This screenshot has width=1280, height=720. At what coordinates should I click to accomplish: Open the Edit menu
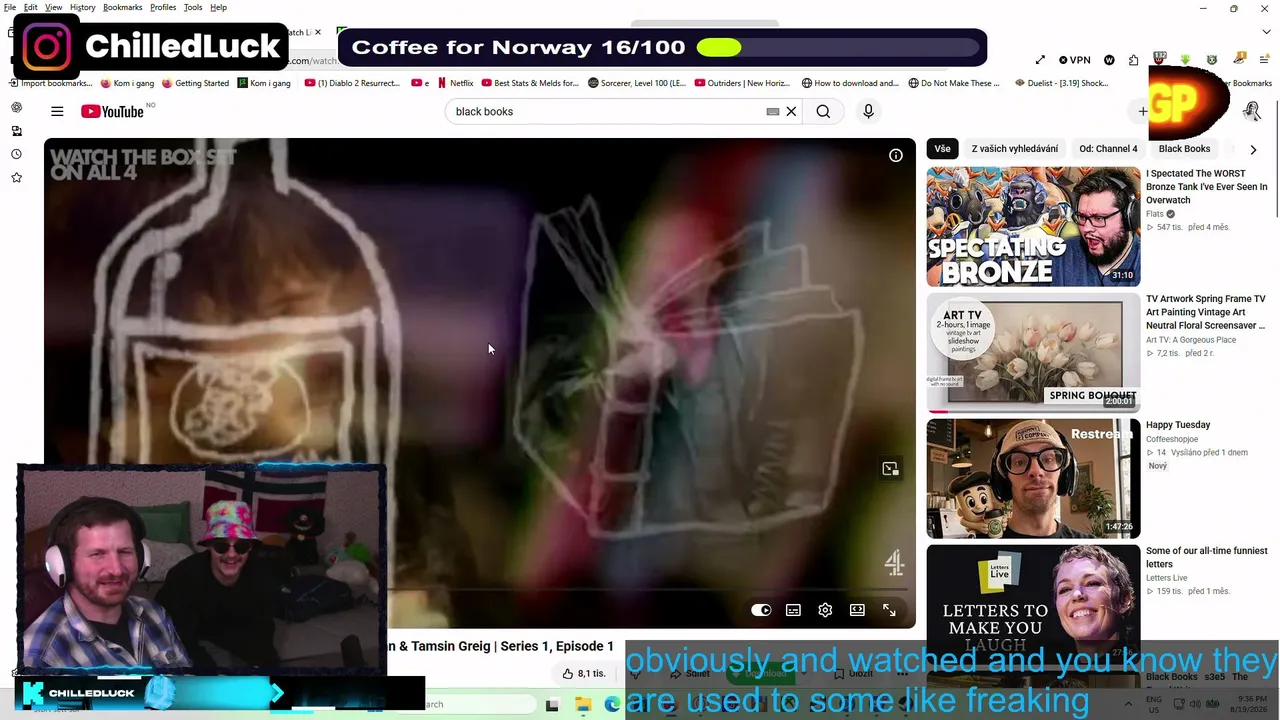pyautogui.click(x=31, y=7)
